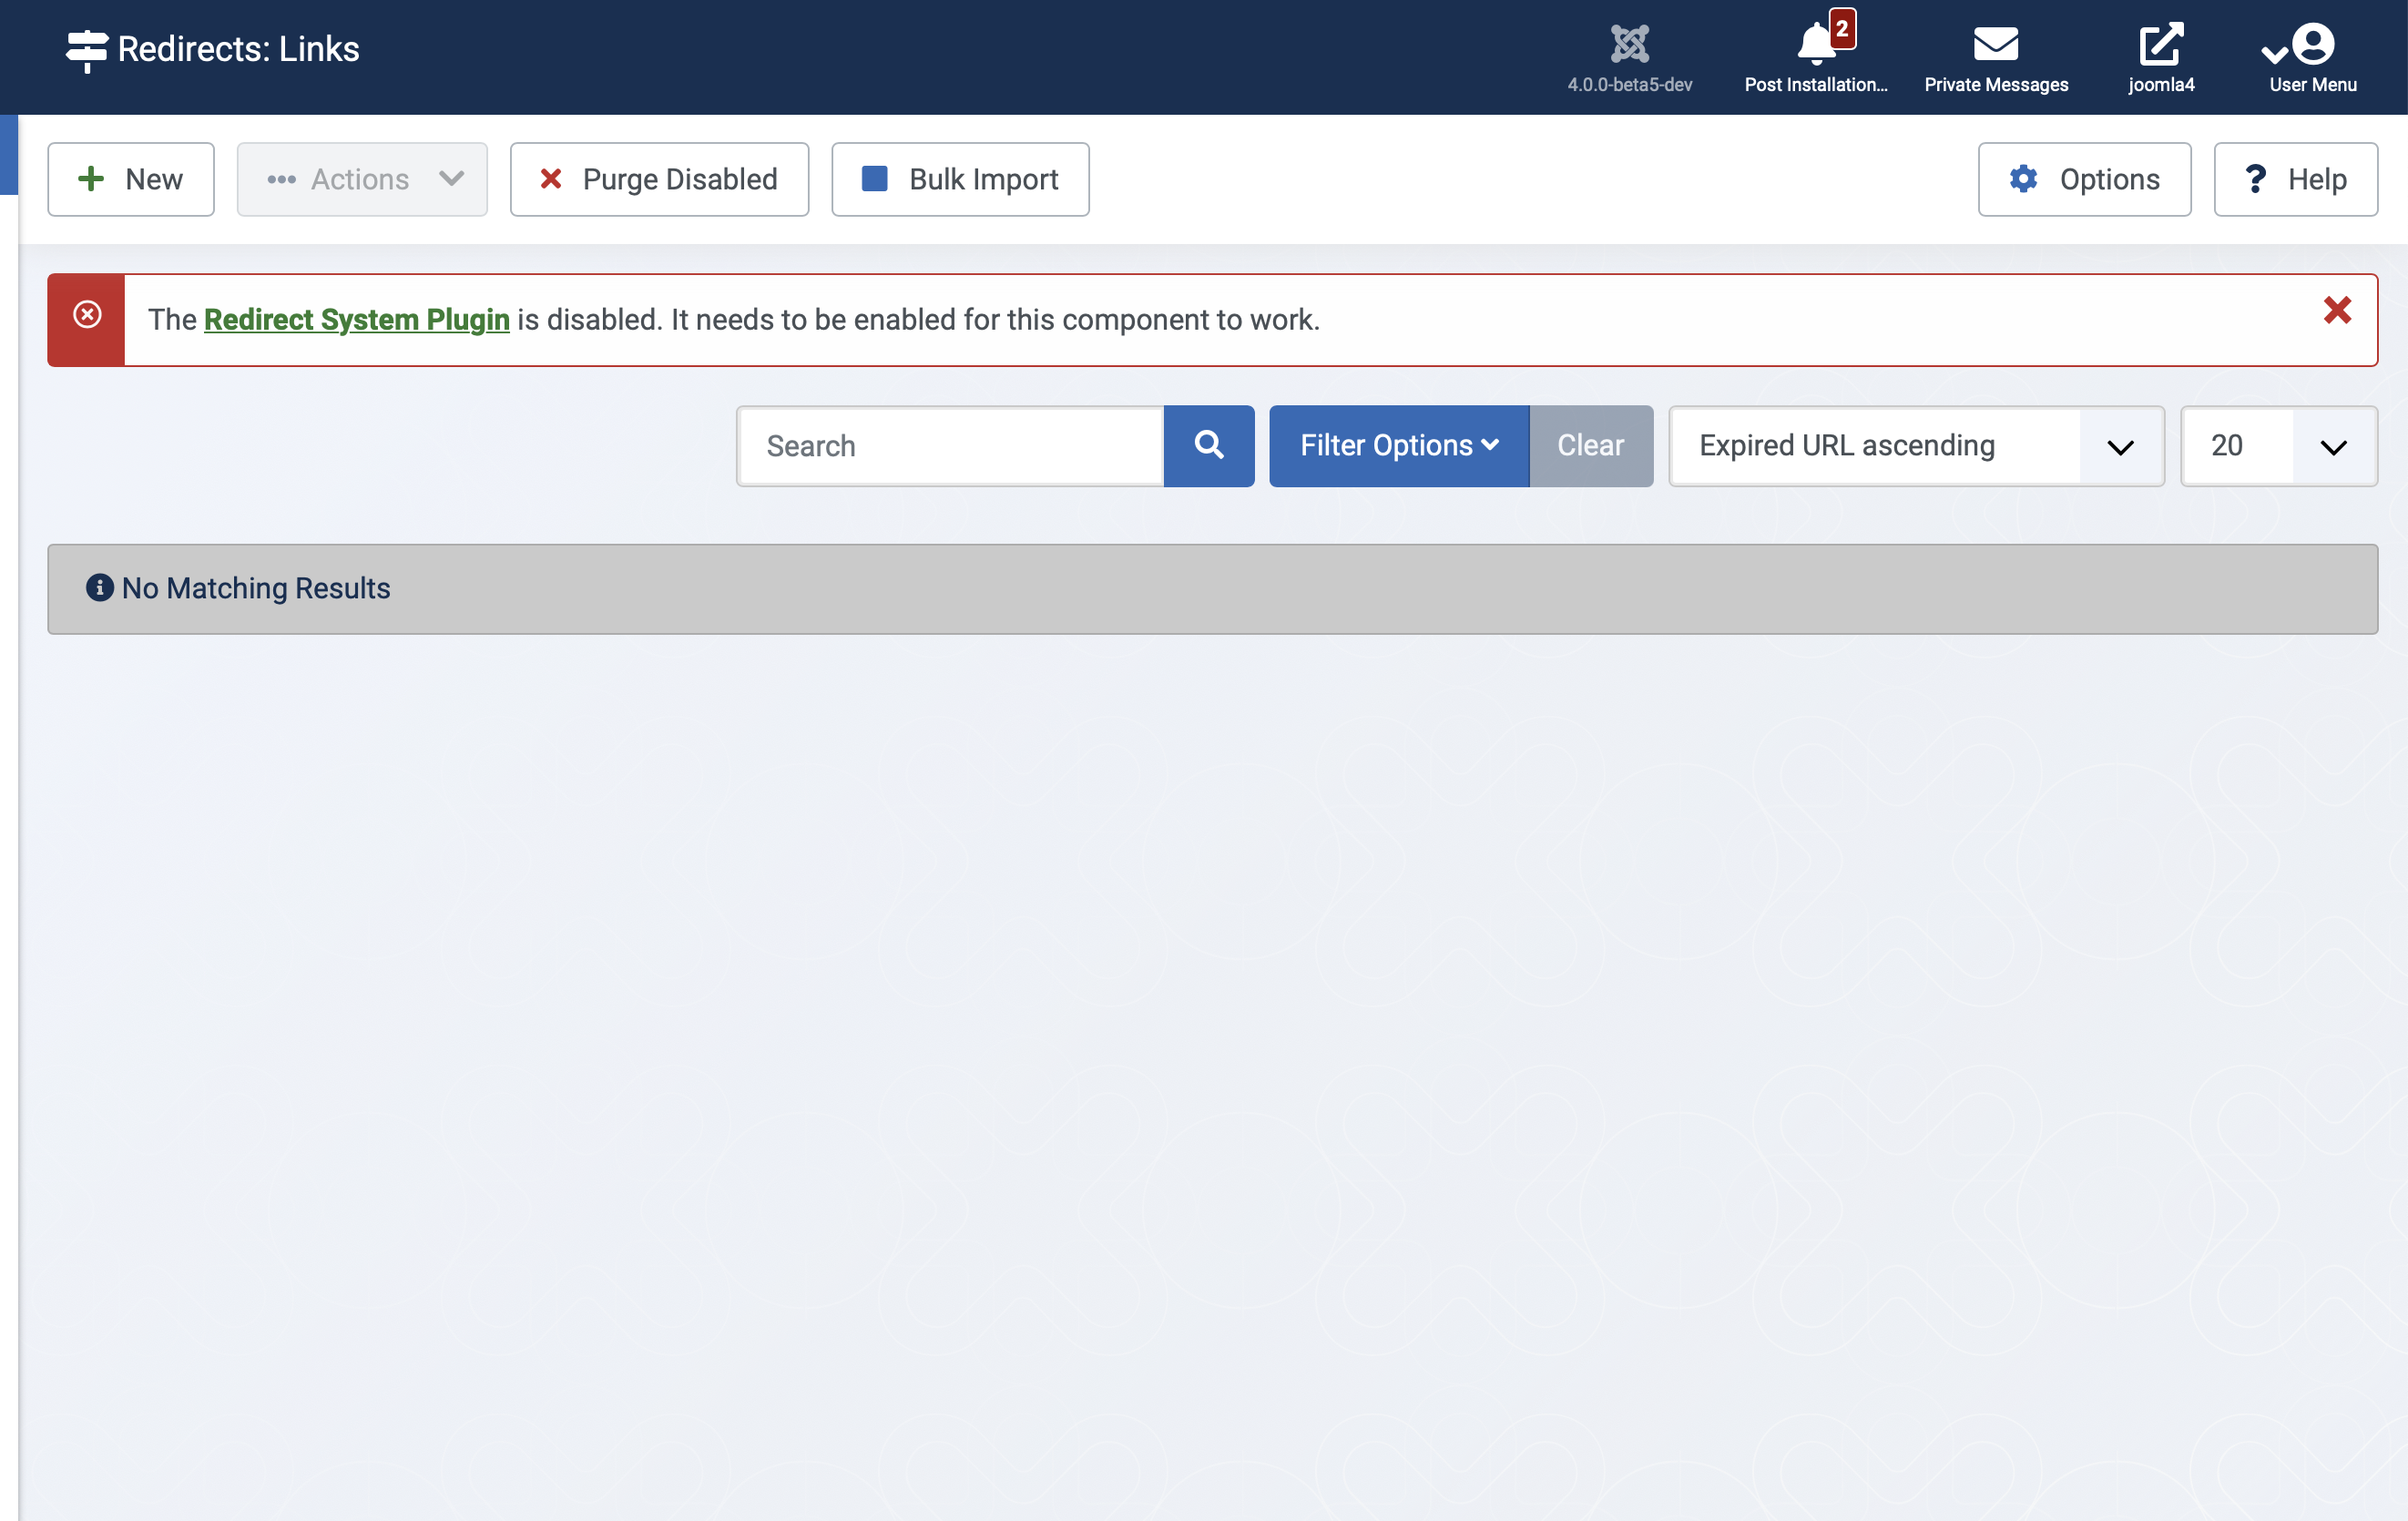
Task: Focus the Search input field
Action: pos(950,446)
